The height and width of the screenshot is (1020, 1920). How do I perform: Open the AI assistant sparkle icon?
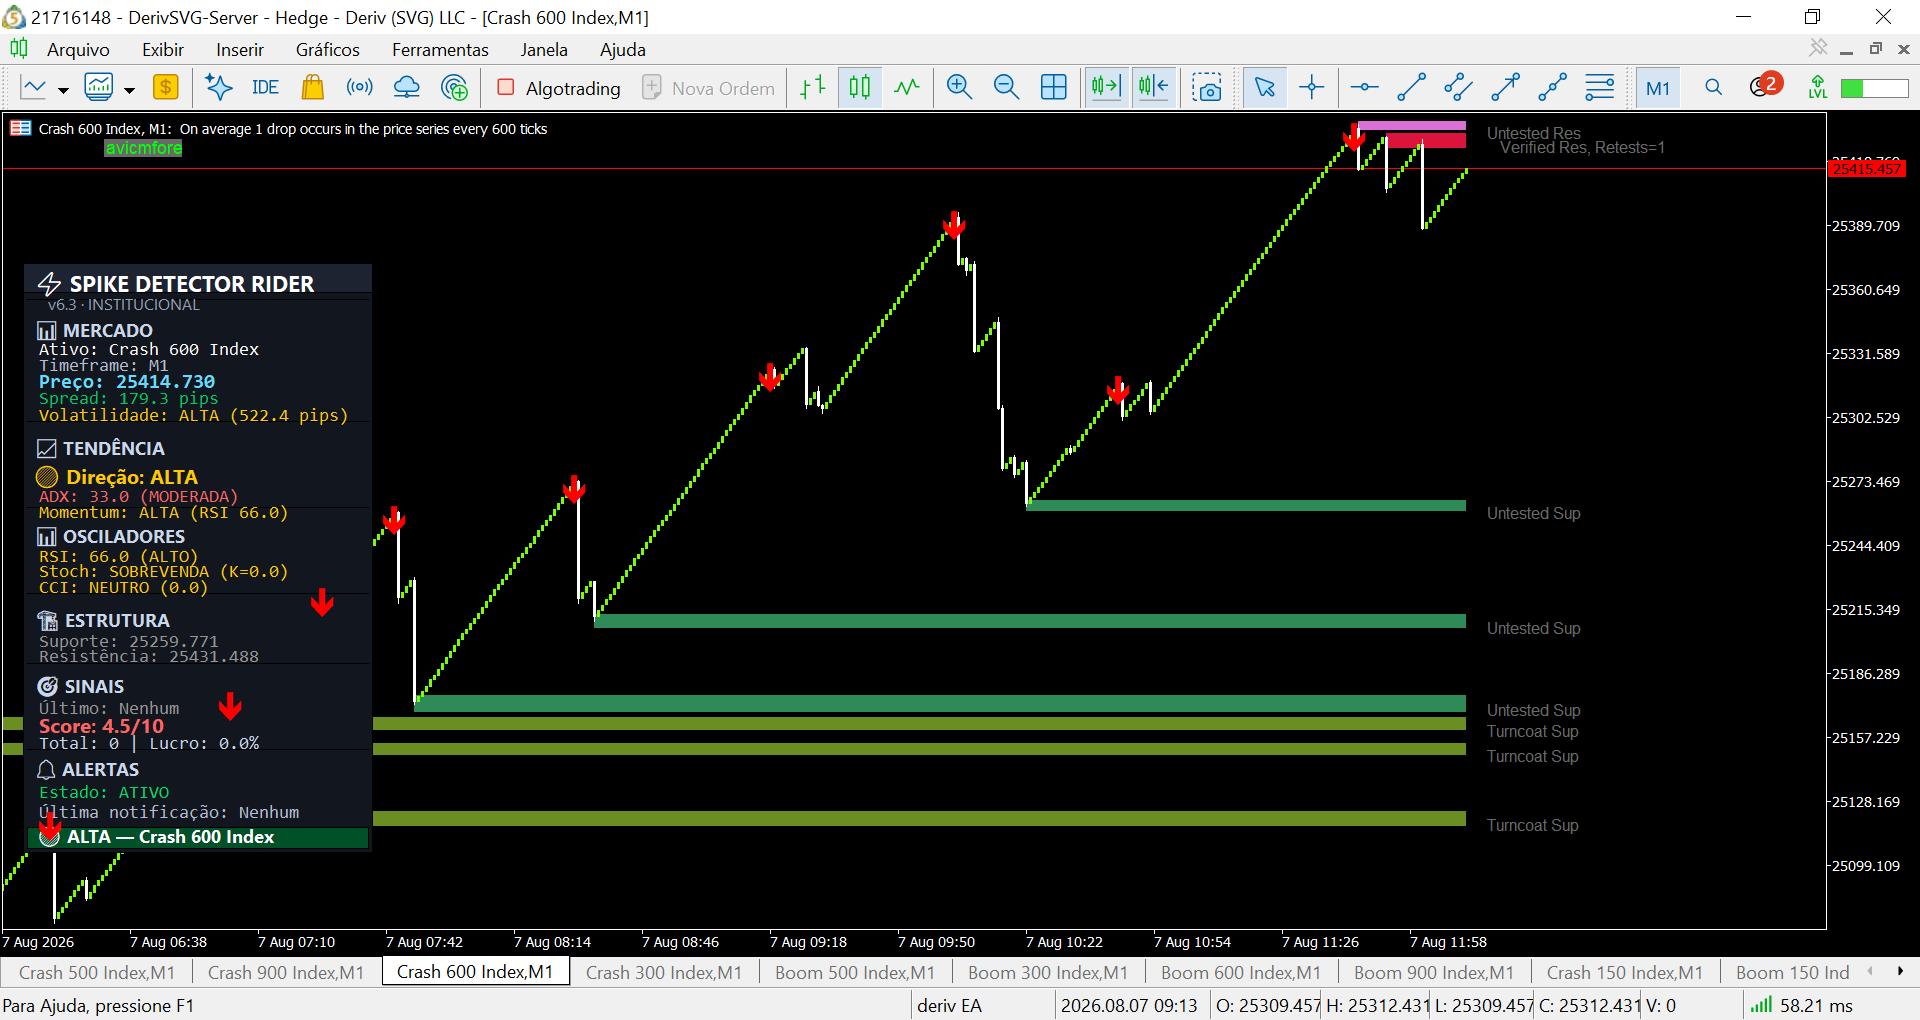(218, 88)
